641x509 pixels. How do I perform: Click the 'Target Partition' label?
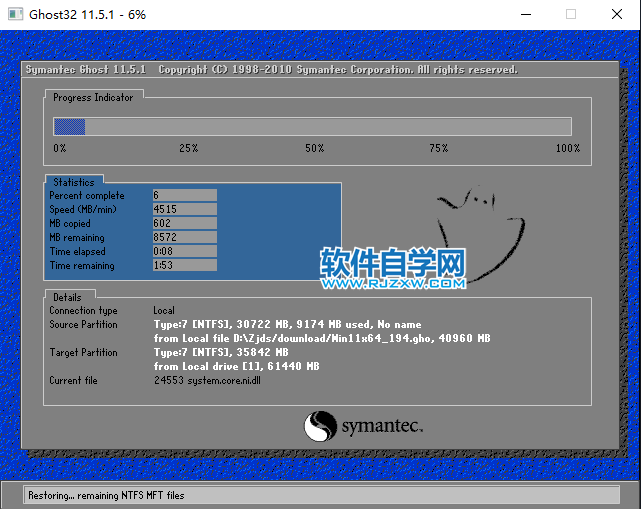tap(83, 352)
